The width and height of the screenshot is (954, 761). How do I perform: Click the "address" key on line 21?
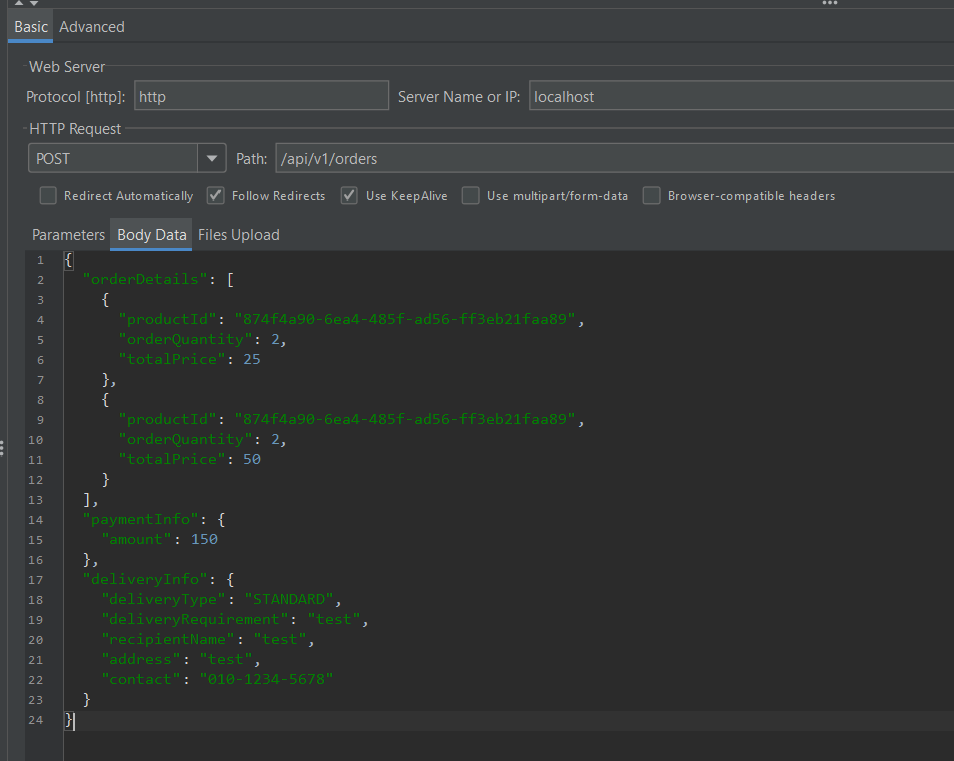(141, 659)
